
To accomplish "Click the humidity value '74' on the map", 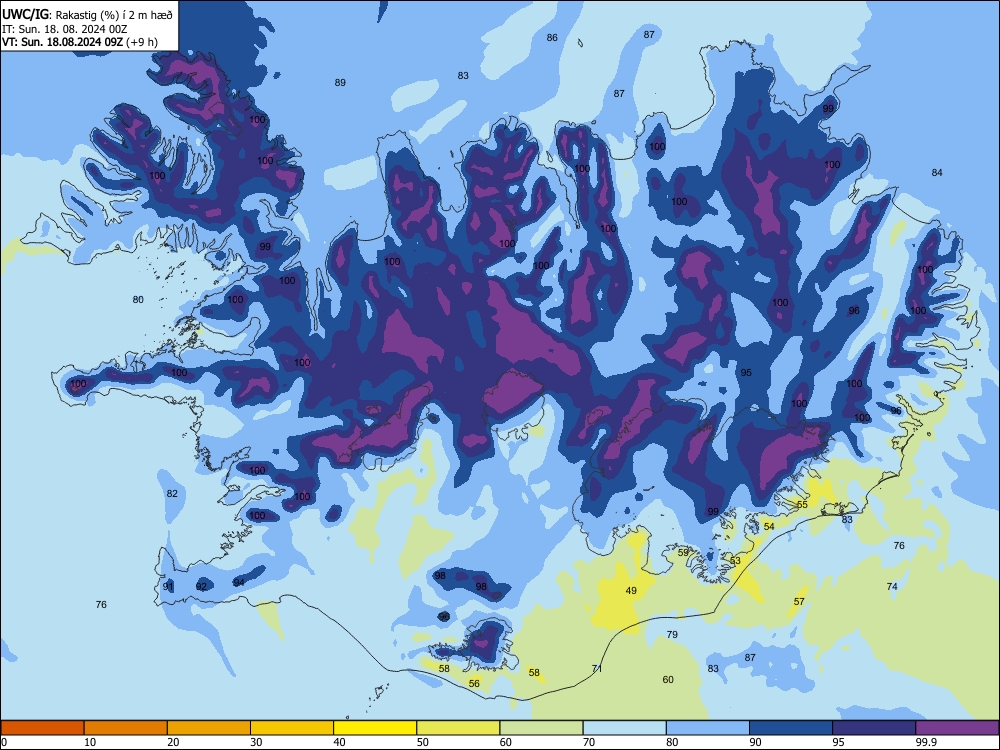I will (x=892, y=586).
